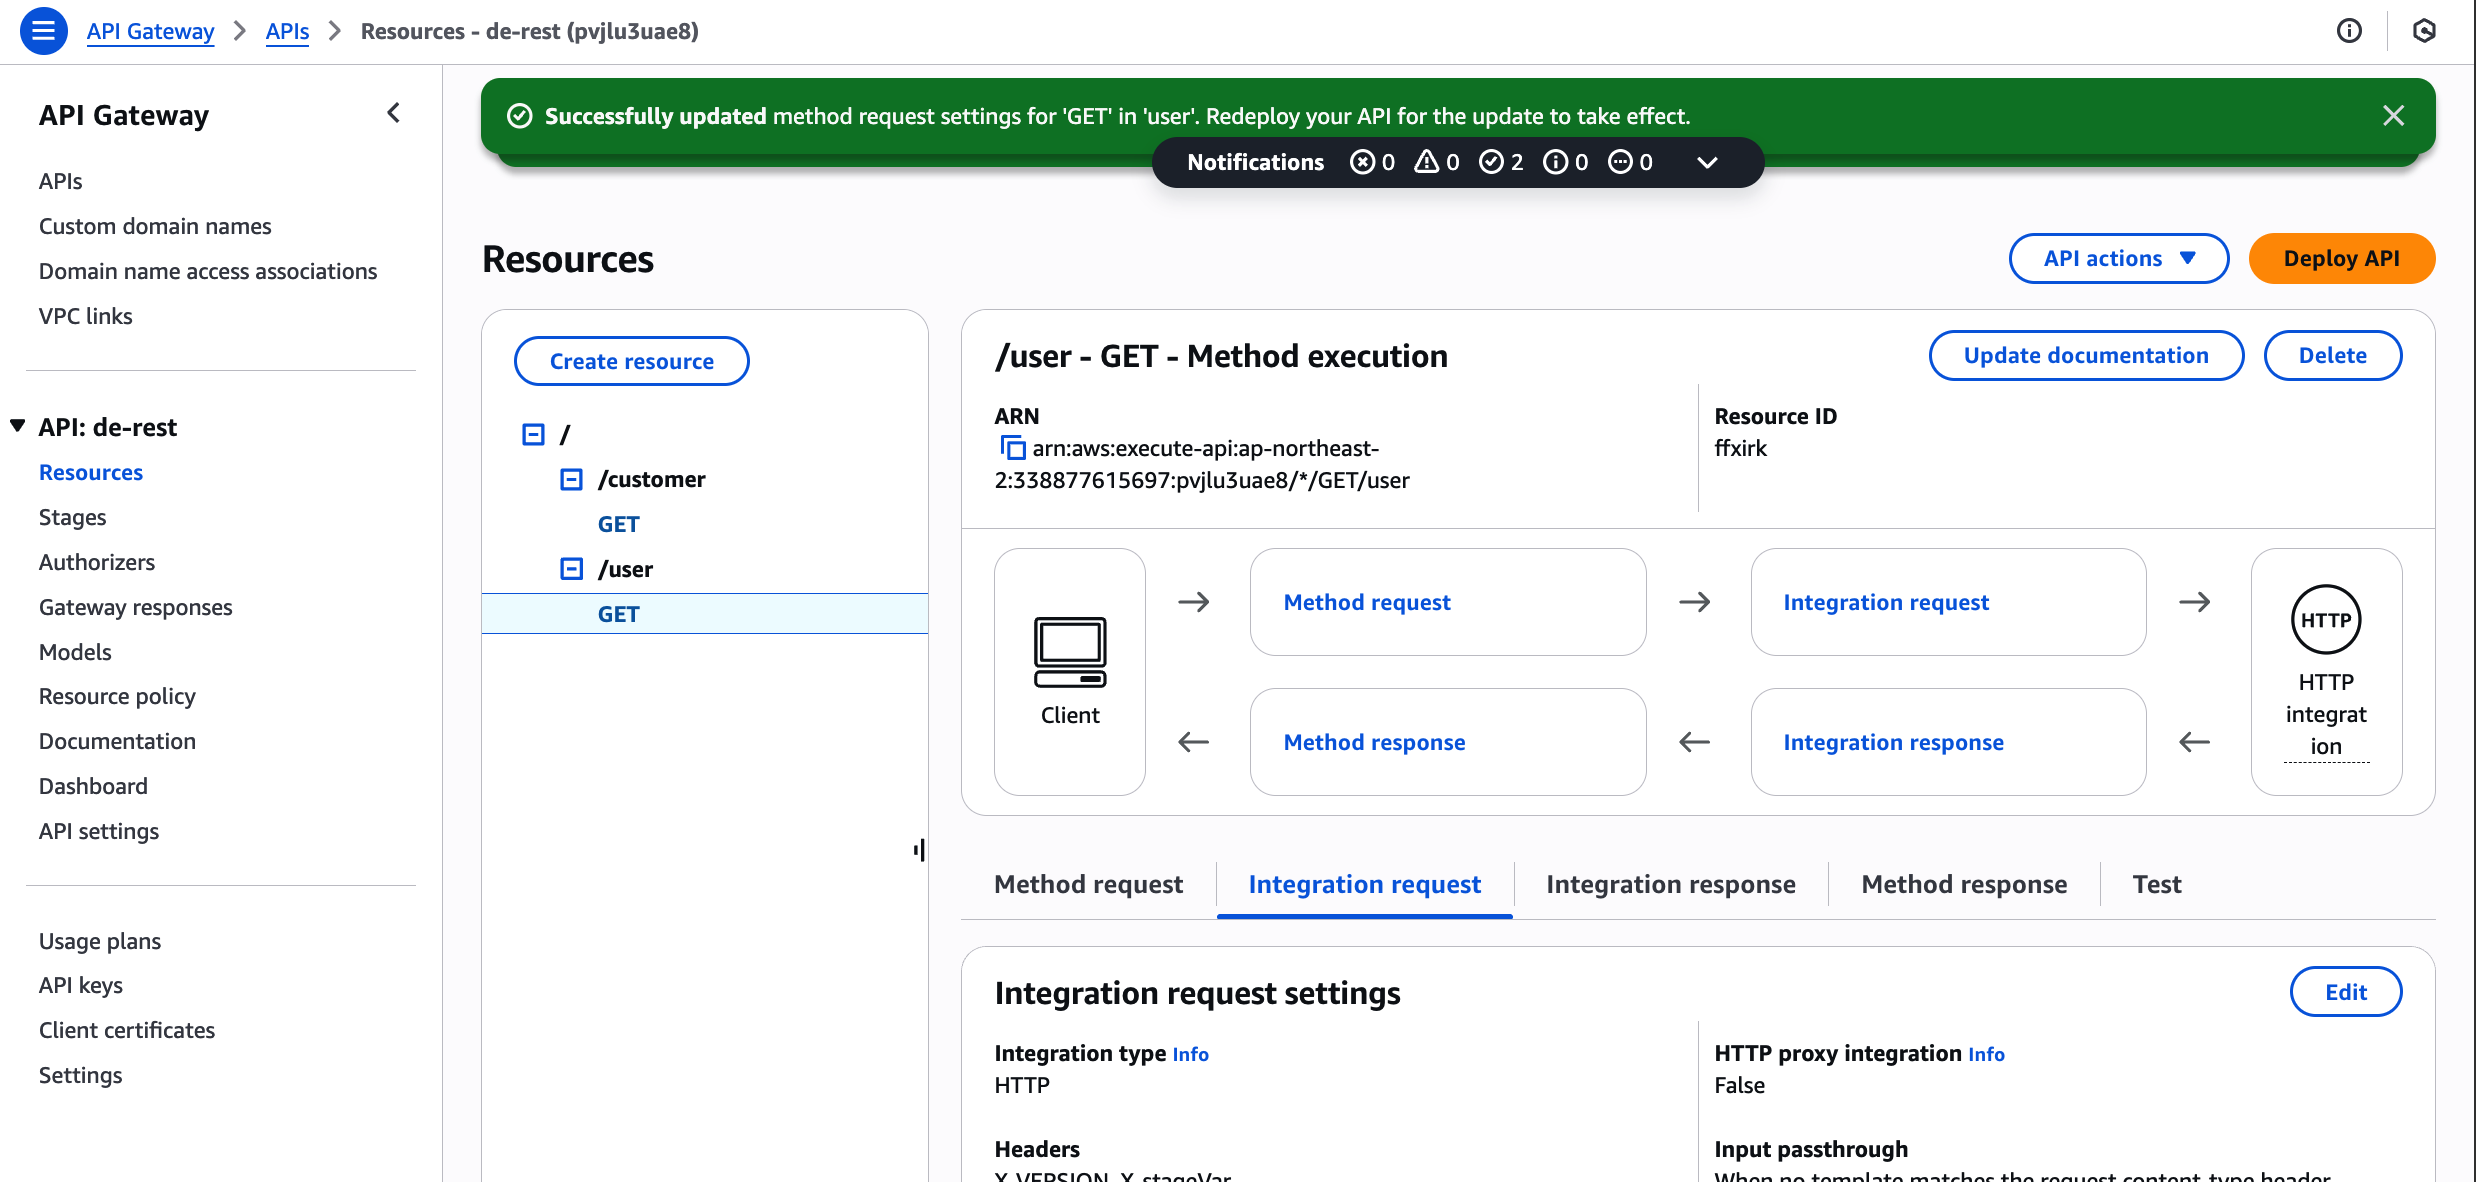Click the hexagon settings icon top right

[x=2424, y=31]
